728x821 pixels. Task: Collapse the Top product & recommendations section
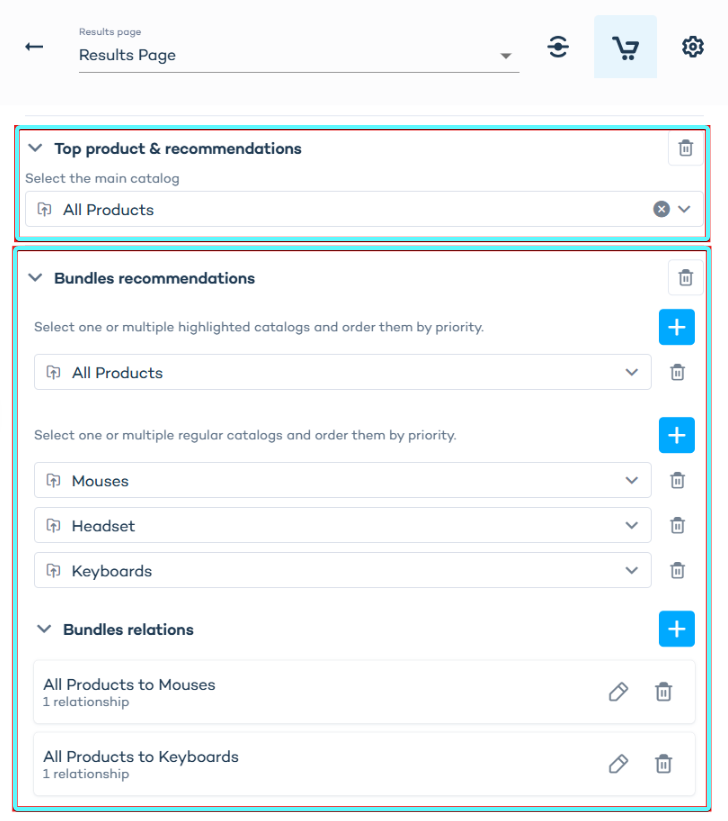point(35,148)
